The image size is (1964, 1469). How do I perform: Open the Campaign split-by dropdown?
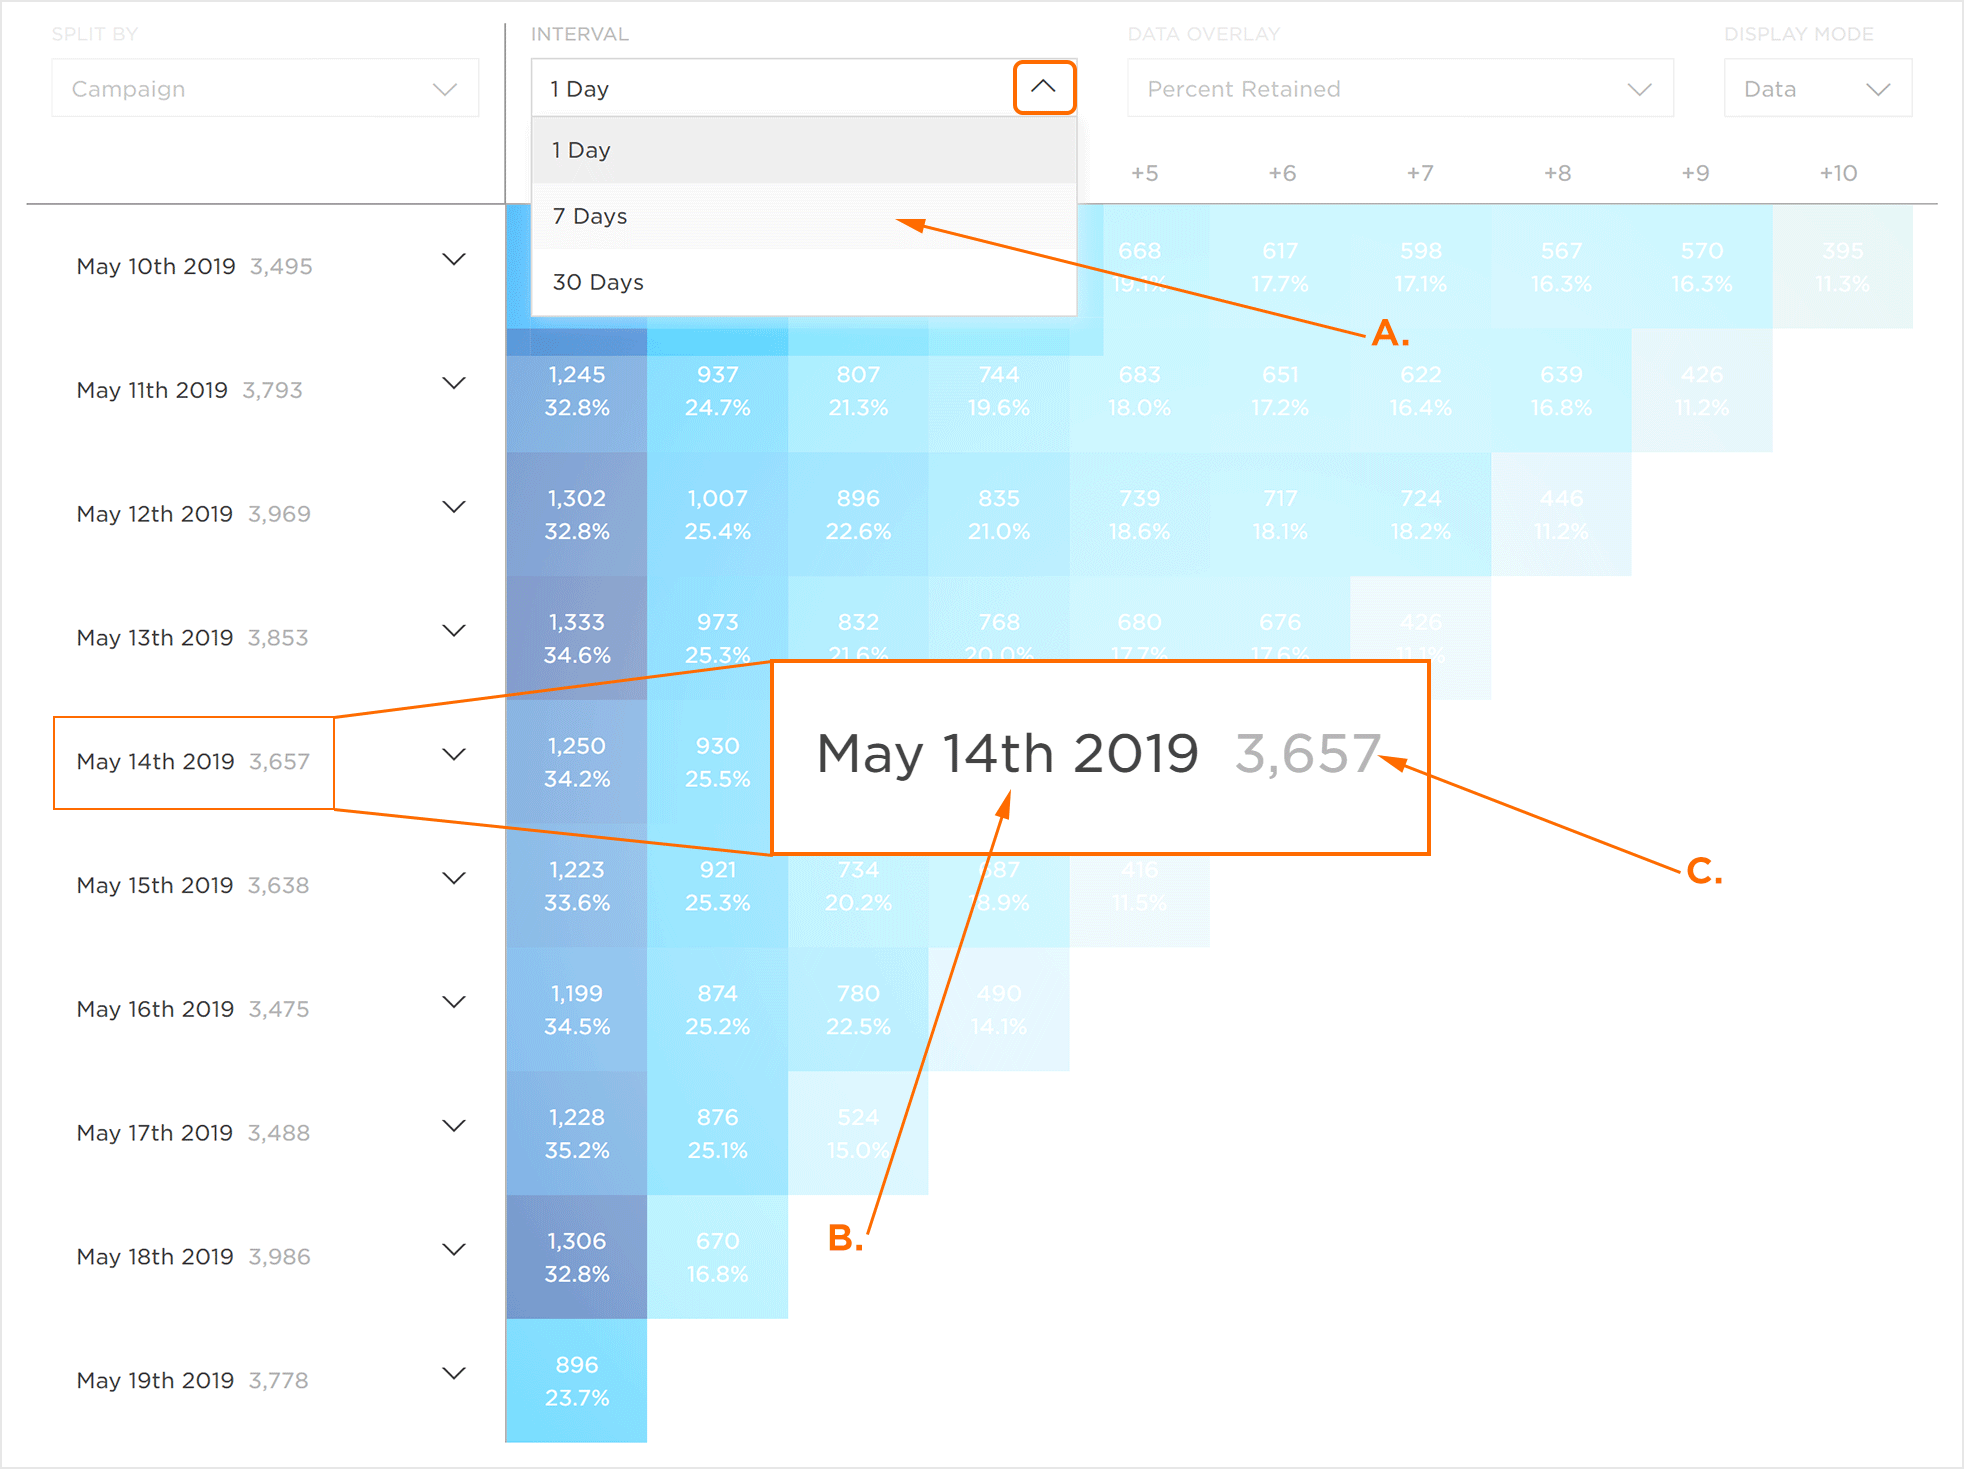pyautogui.click(x=264, y=89)
